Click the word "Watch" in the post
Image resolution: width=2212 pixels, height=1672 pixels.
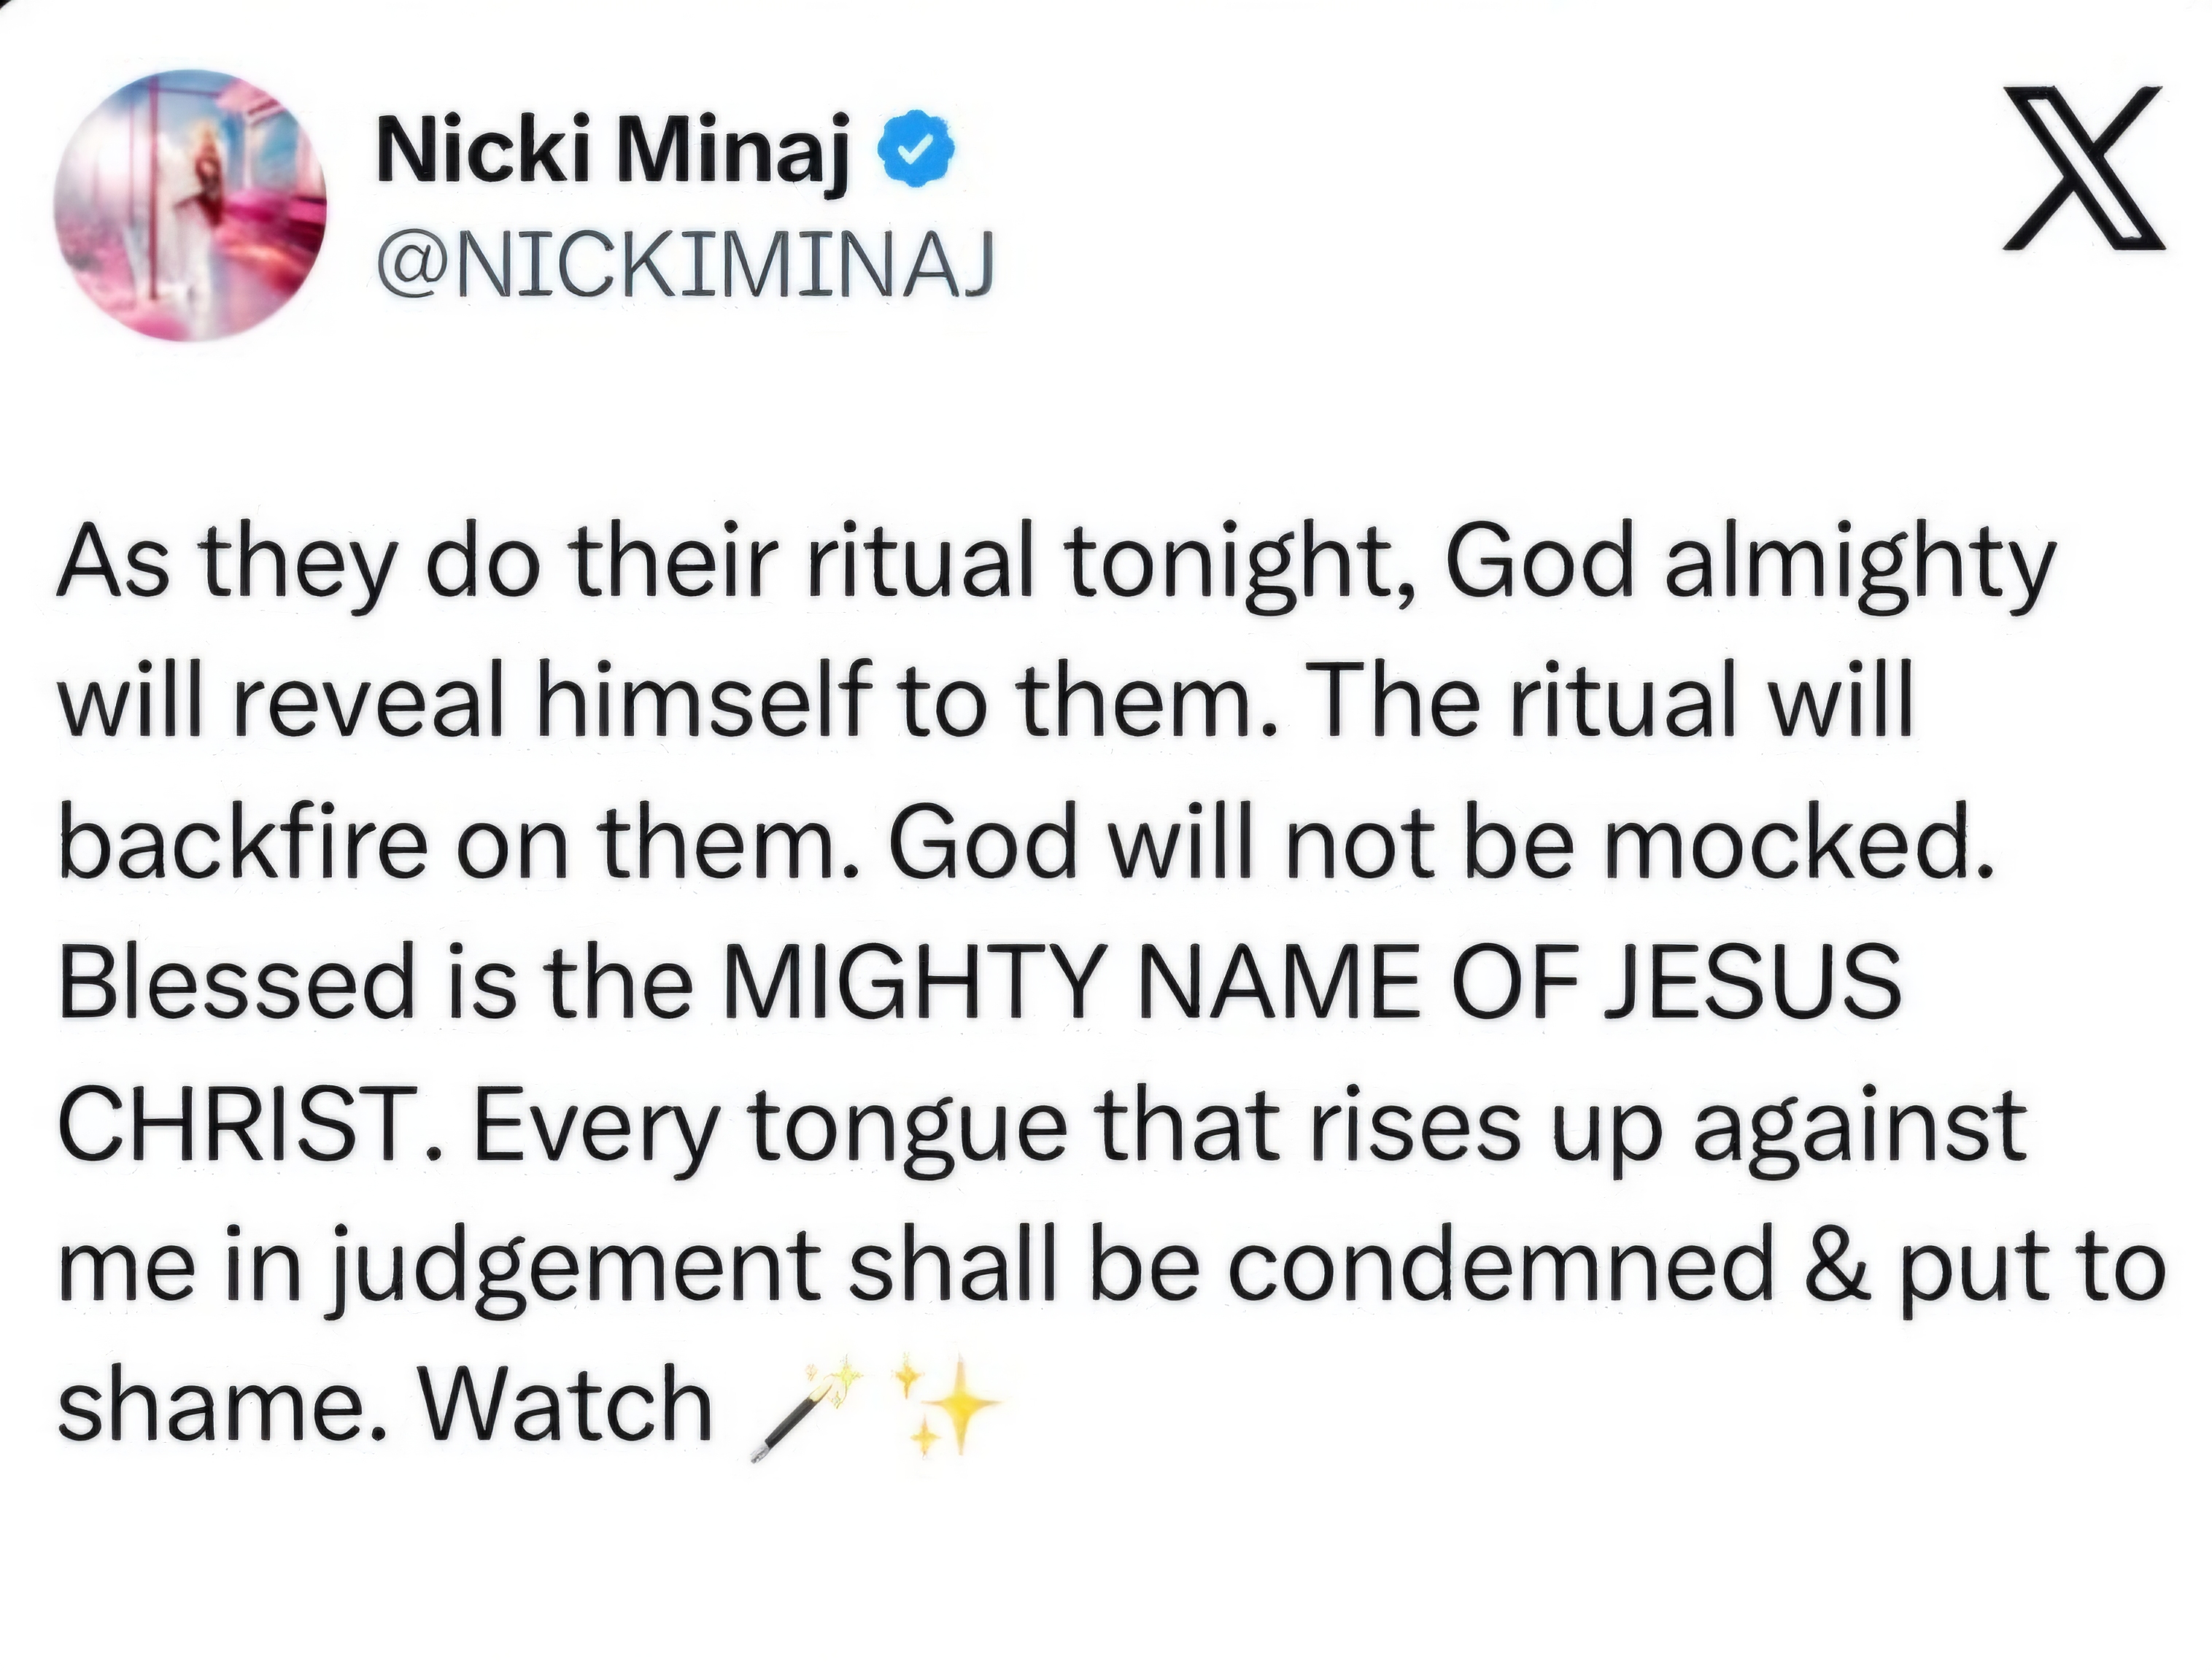[565, 1405]
